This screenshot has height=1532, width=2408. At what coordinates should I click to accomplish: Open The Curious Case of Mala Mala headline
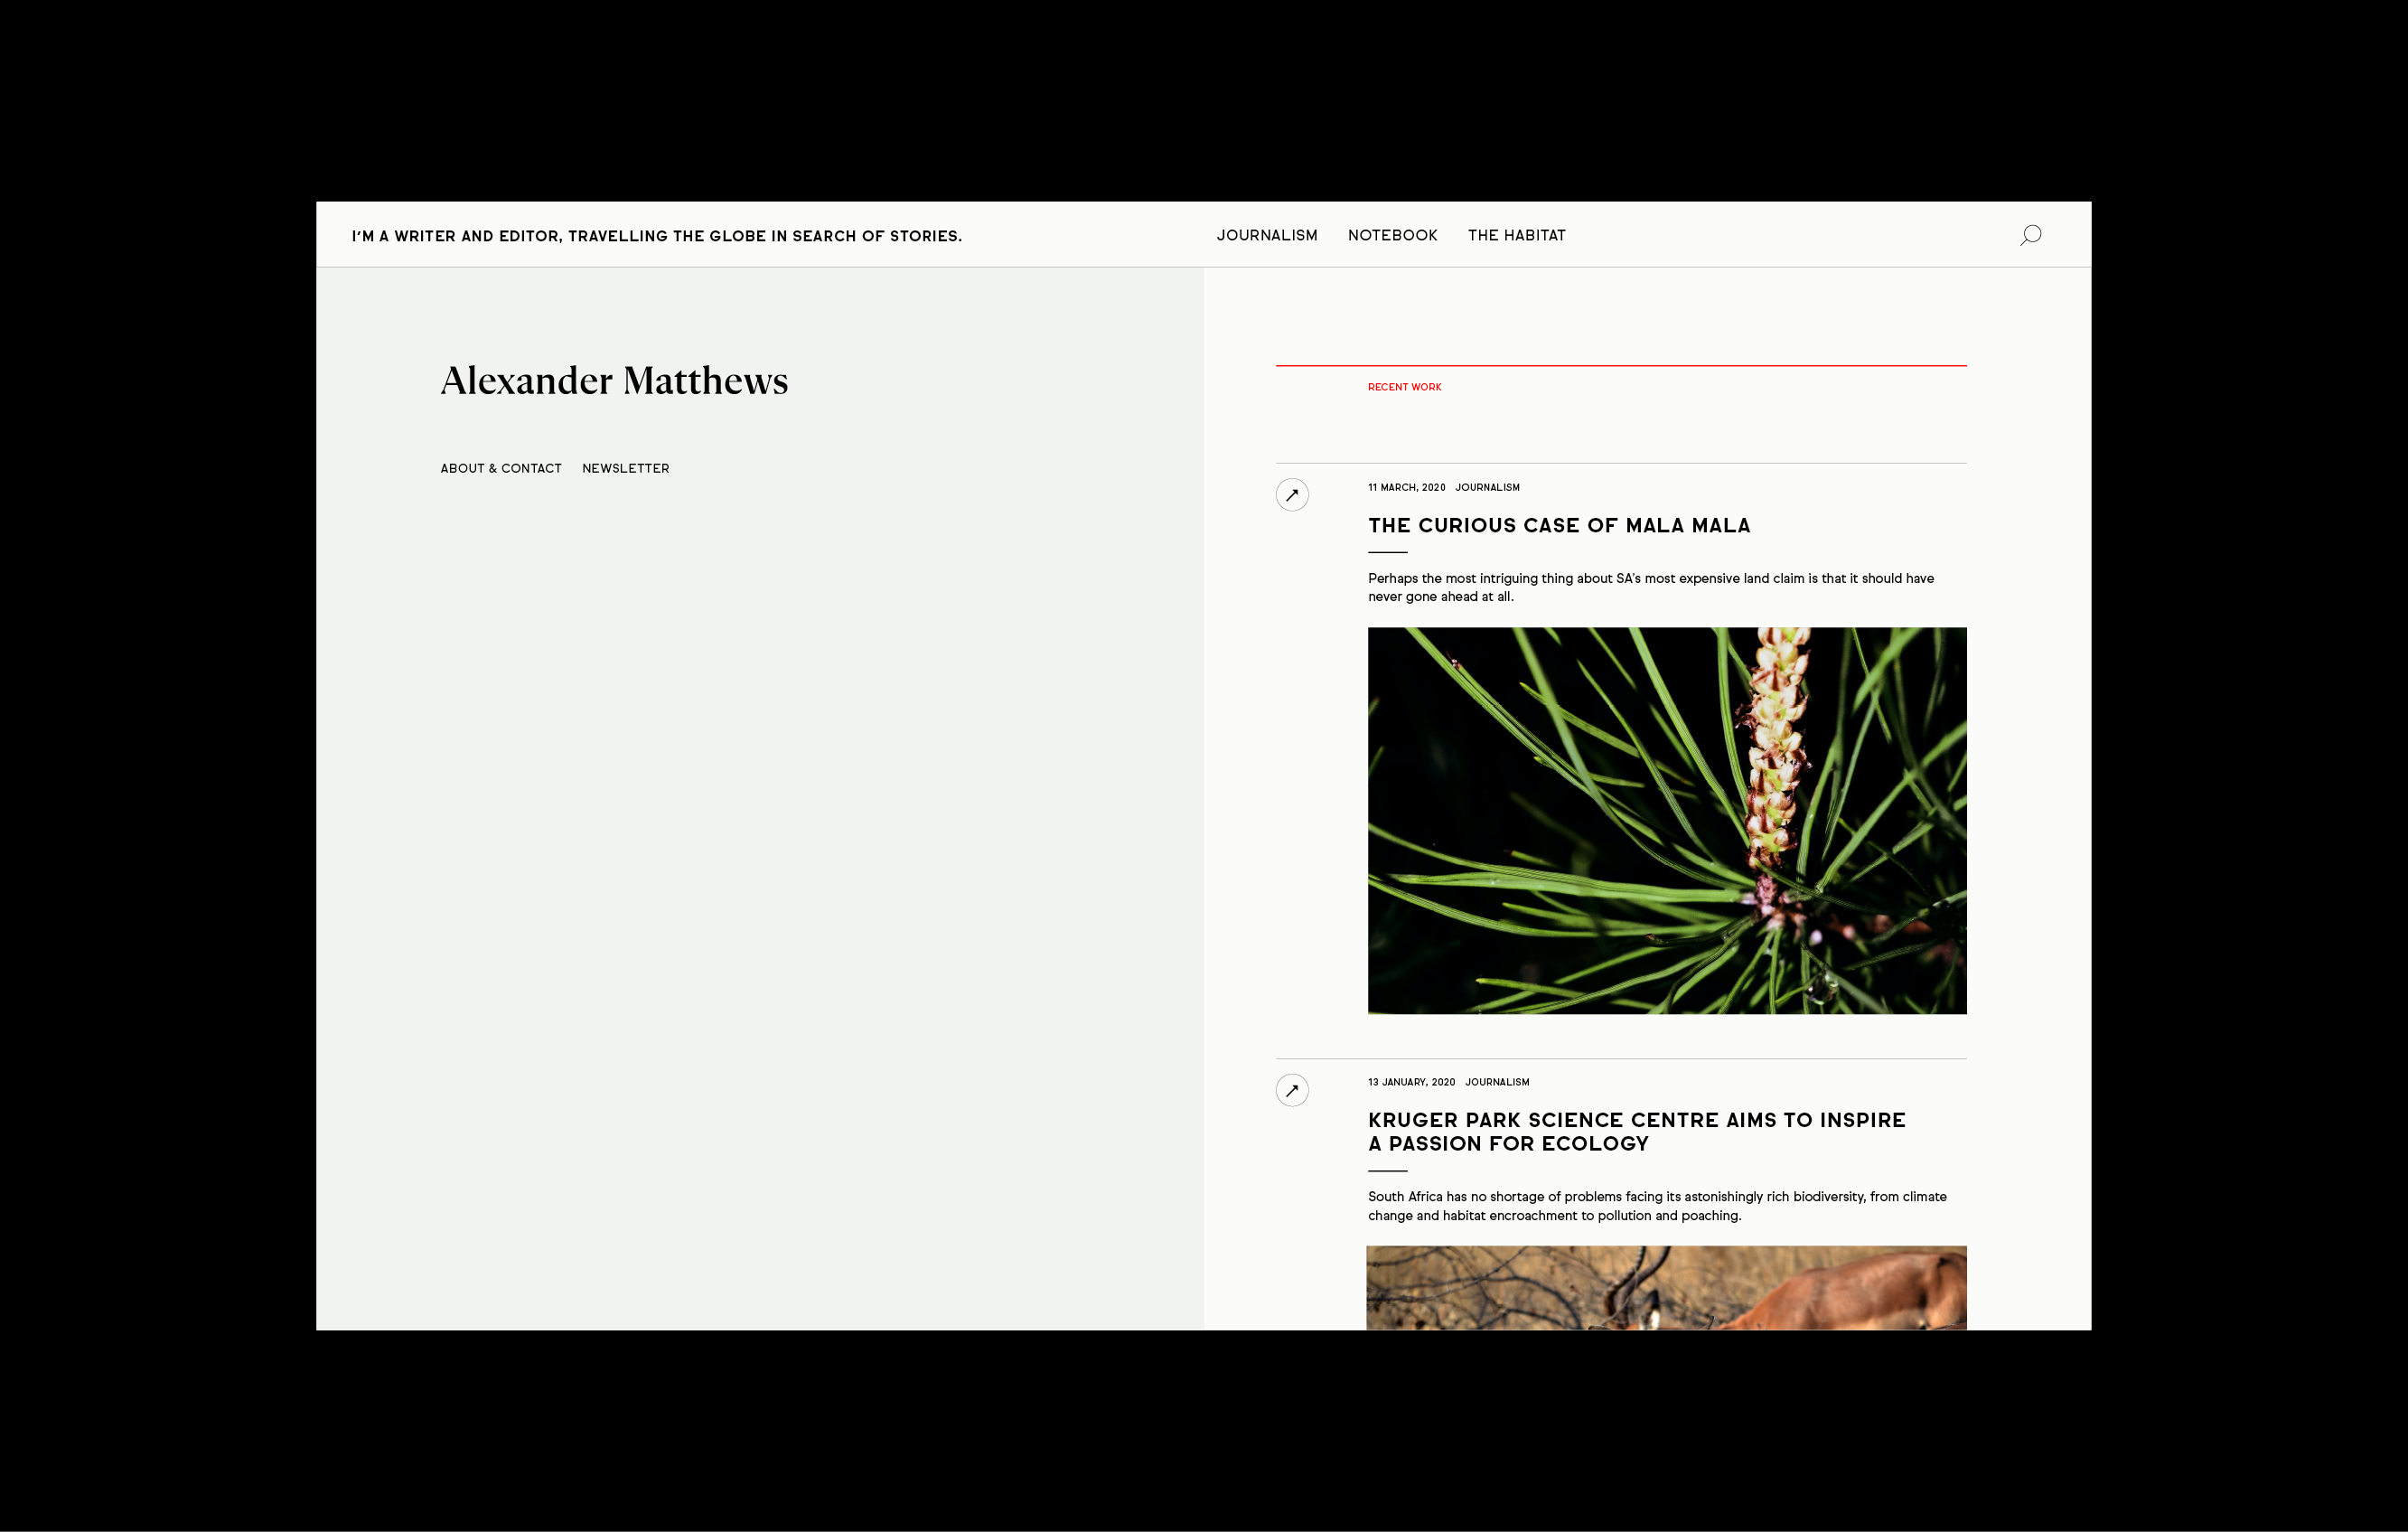coord(1558,526)
